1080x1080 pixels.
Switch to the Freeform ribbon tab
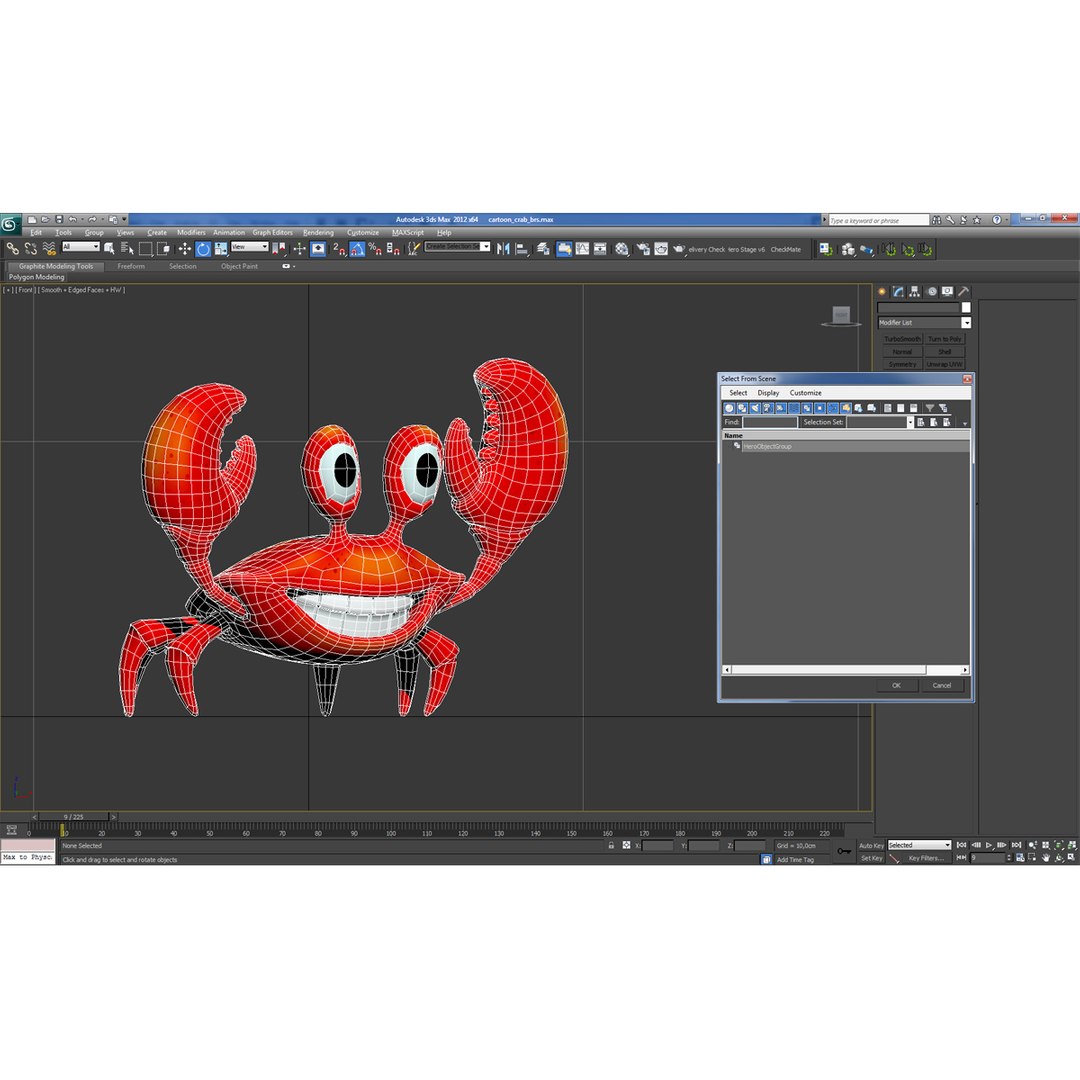[x=131, y=266]
